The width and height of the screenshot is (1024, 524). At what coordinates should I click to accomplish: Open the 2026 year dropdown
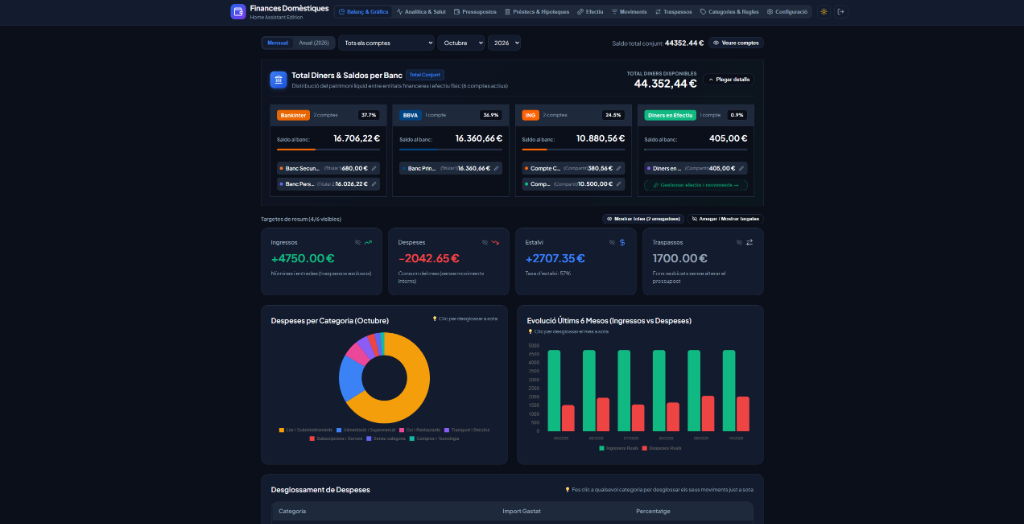pos(504,42)
